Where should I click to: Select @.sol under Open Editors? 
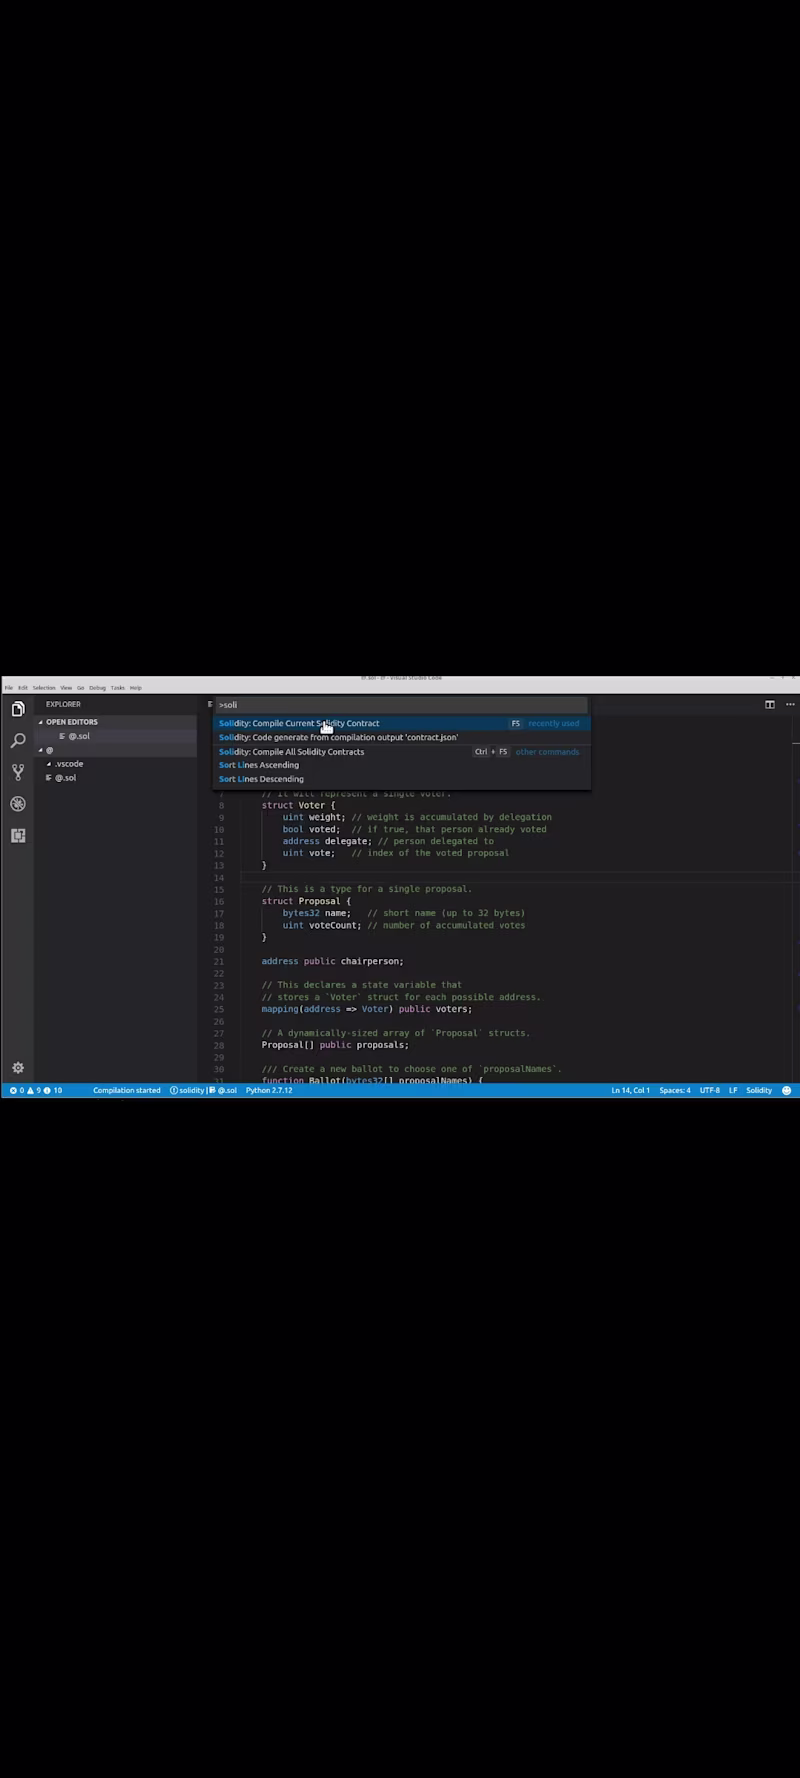79,736
